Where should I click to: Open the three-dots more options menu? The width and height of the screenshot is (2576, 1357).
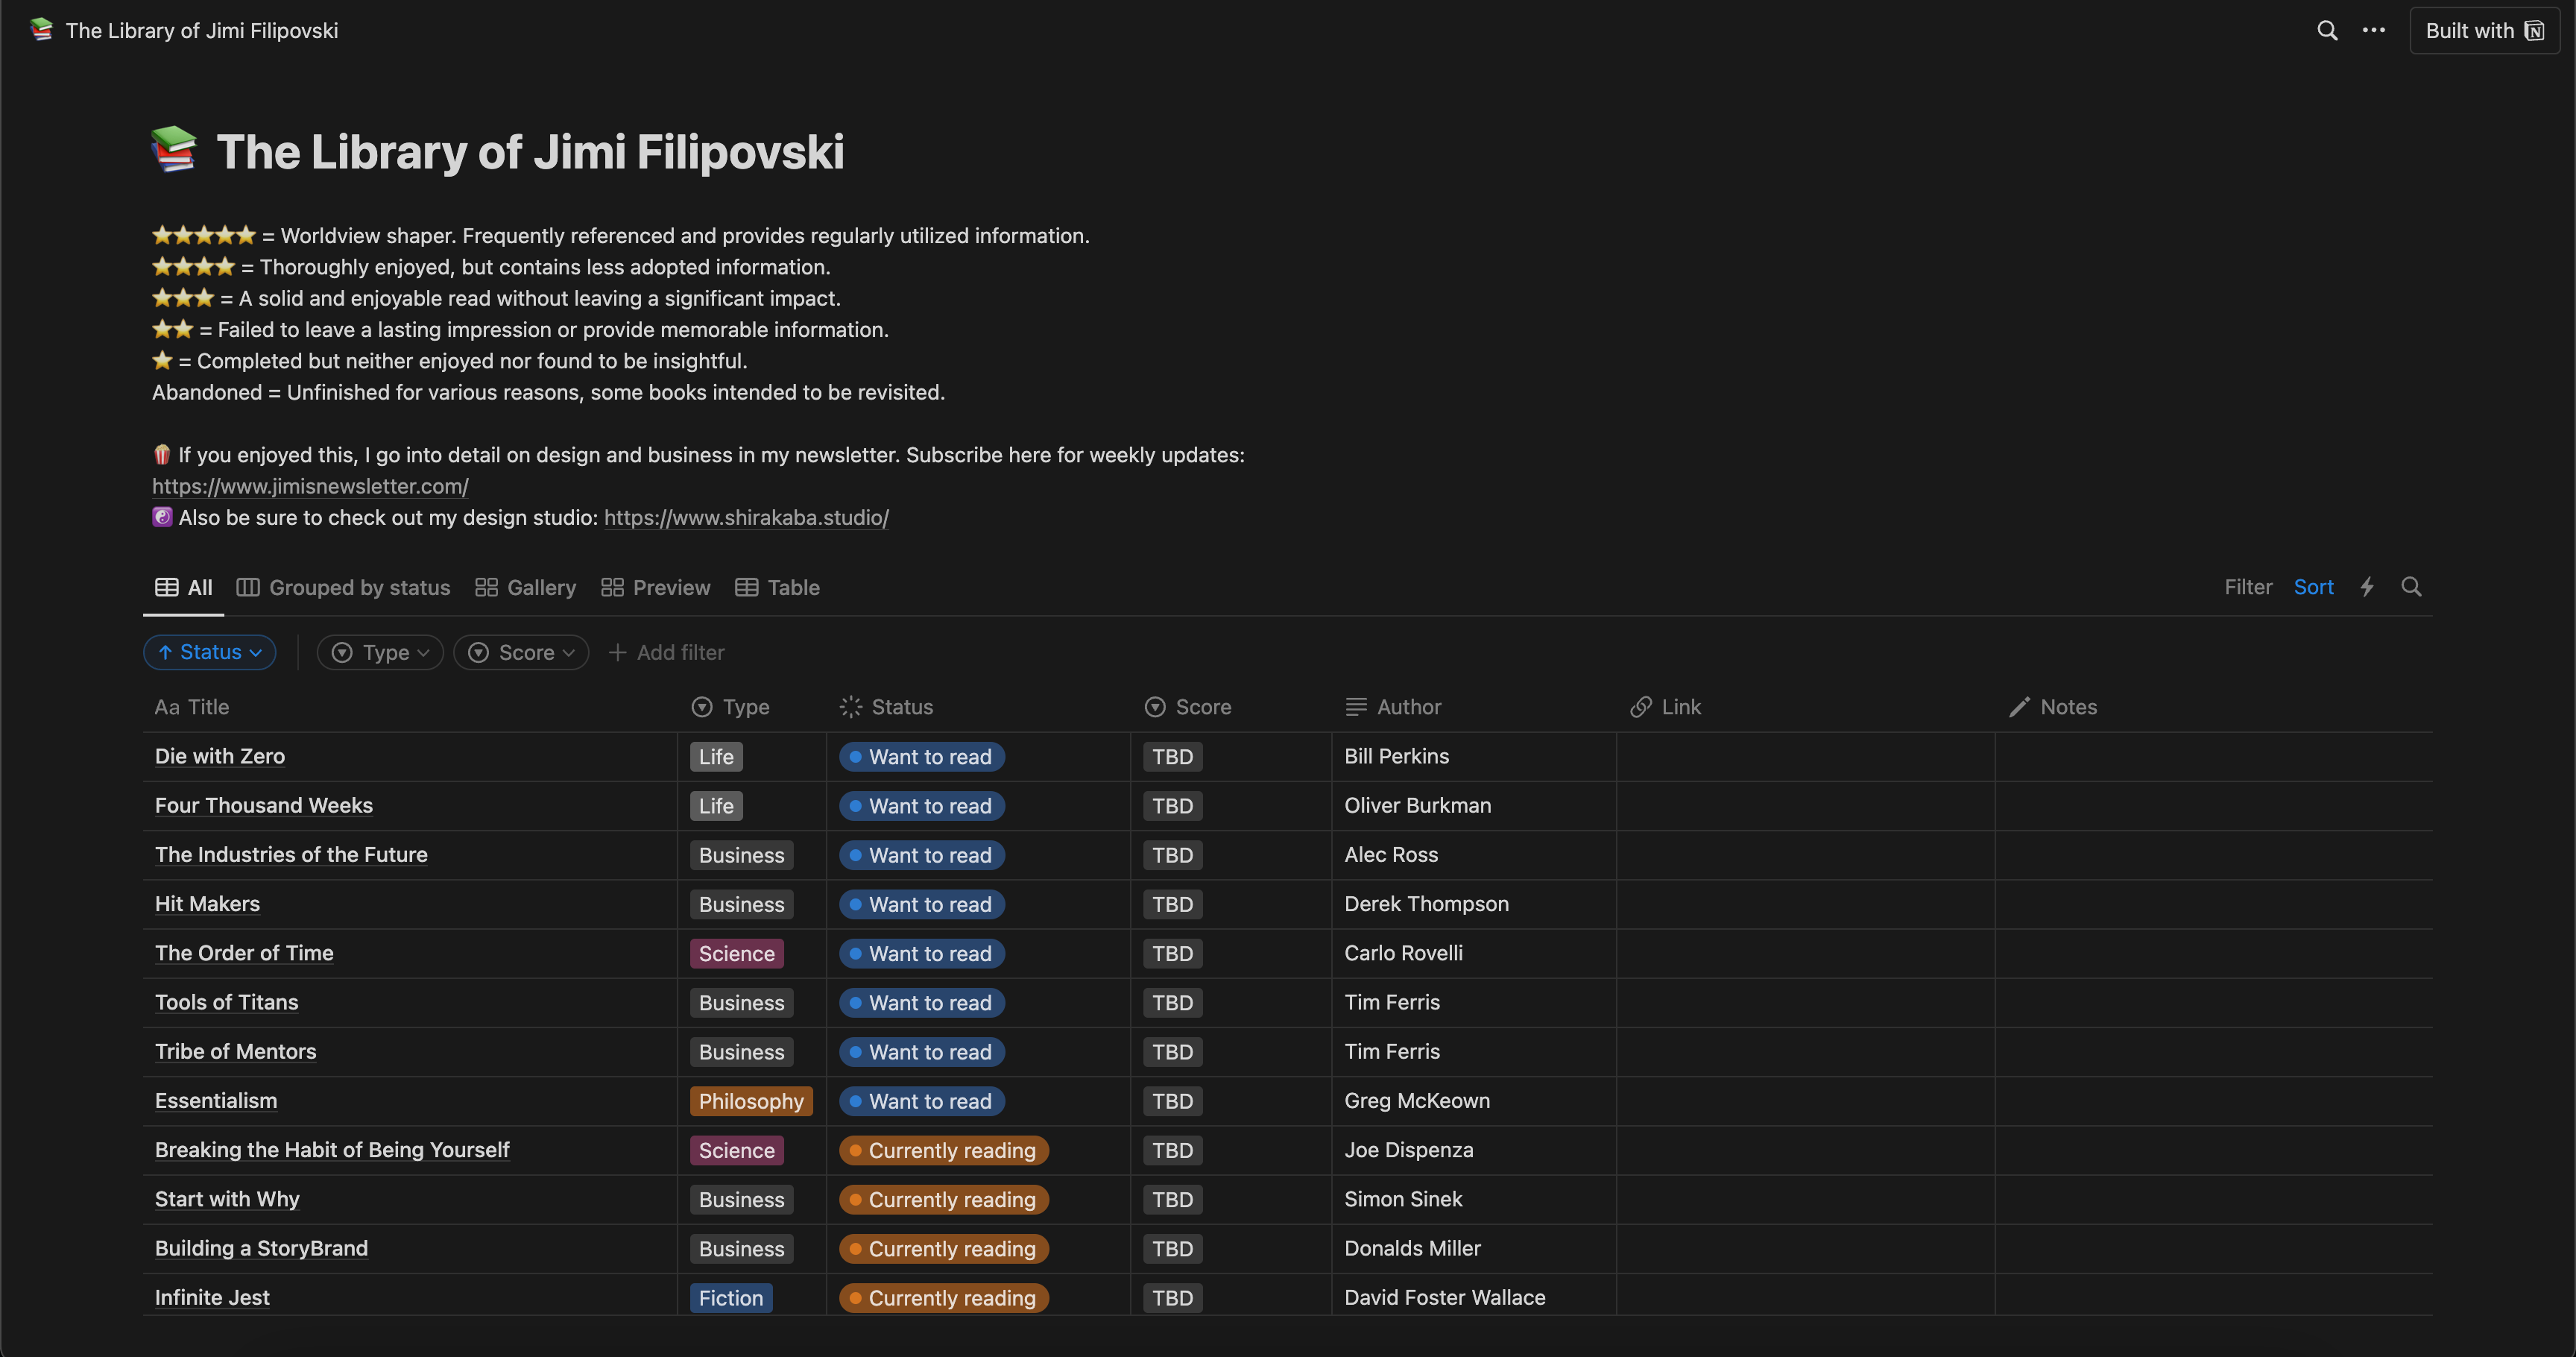(2374, 31)
